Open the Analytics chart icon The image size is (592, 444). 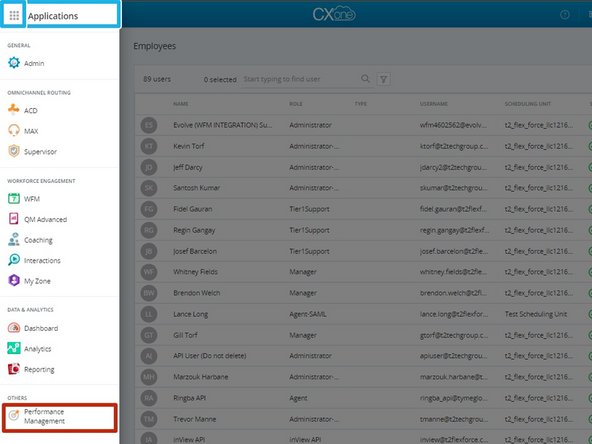coord(14,348)
